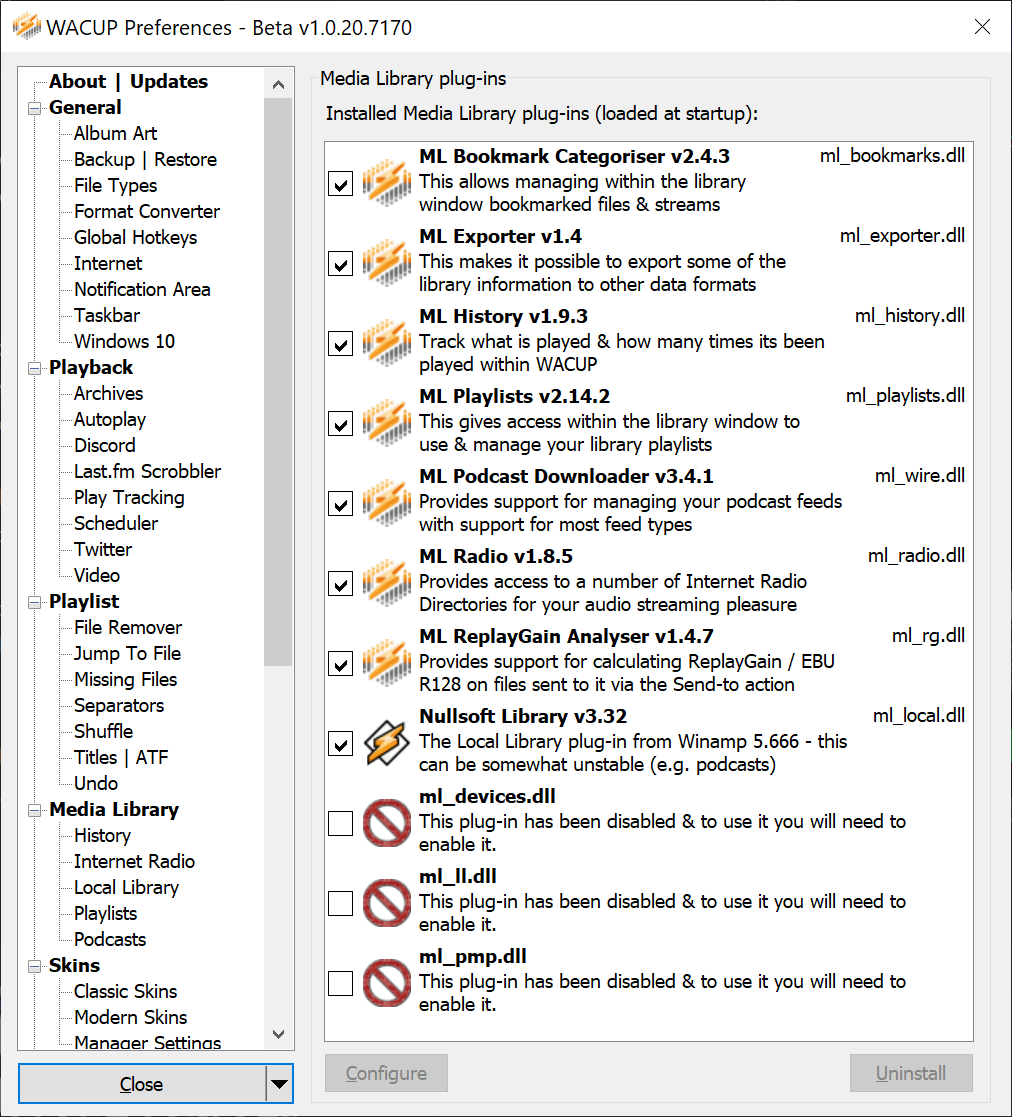Click the ML Exporter plug-in icon
This screenshot has height=1117, width=1012.
[387, 264]
